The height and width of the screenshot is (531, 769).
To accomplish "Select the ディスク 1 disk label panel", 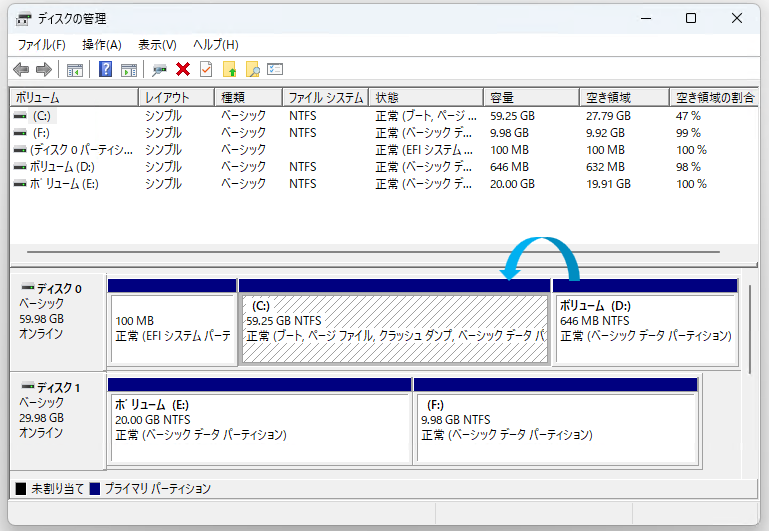I will click(x=58, y=421).
